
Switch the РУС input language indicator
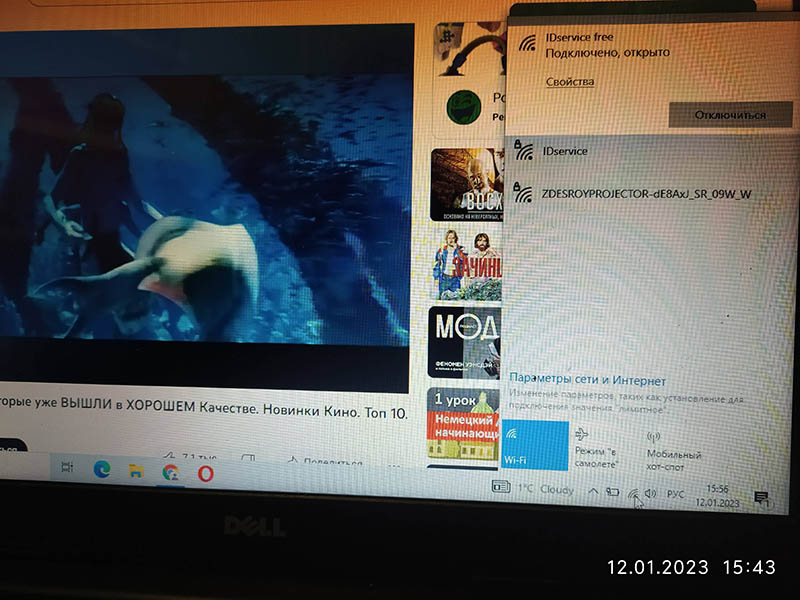pyautogui.click(x=676, y=493)
